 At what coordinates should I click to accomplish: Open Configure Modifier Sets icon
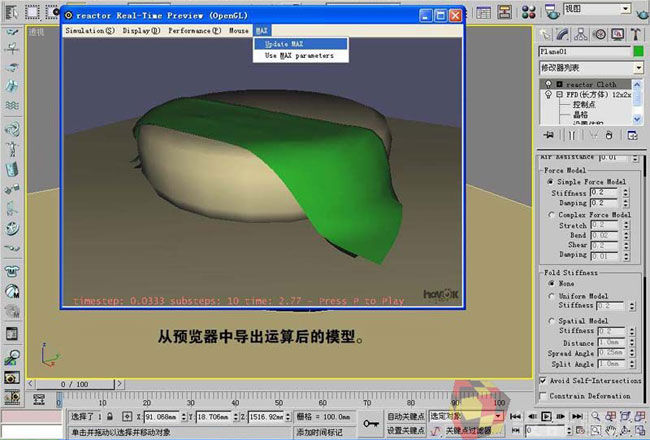click(632, 135)
